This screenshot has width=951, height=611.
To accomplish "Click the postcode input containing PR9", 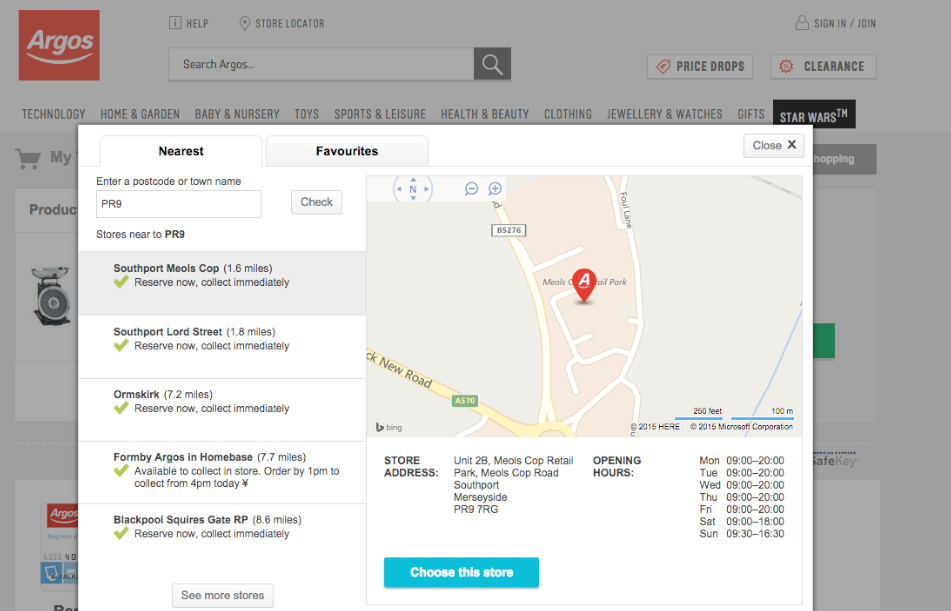I will coord(178,204).
